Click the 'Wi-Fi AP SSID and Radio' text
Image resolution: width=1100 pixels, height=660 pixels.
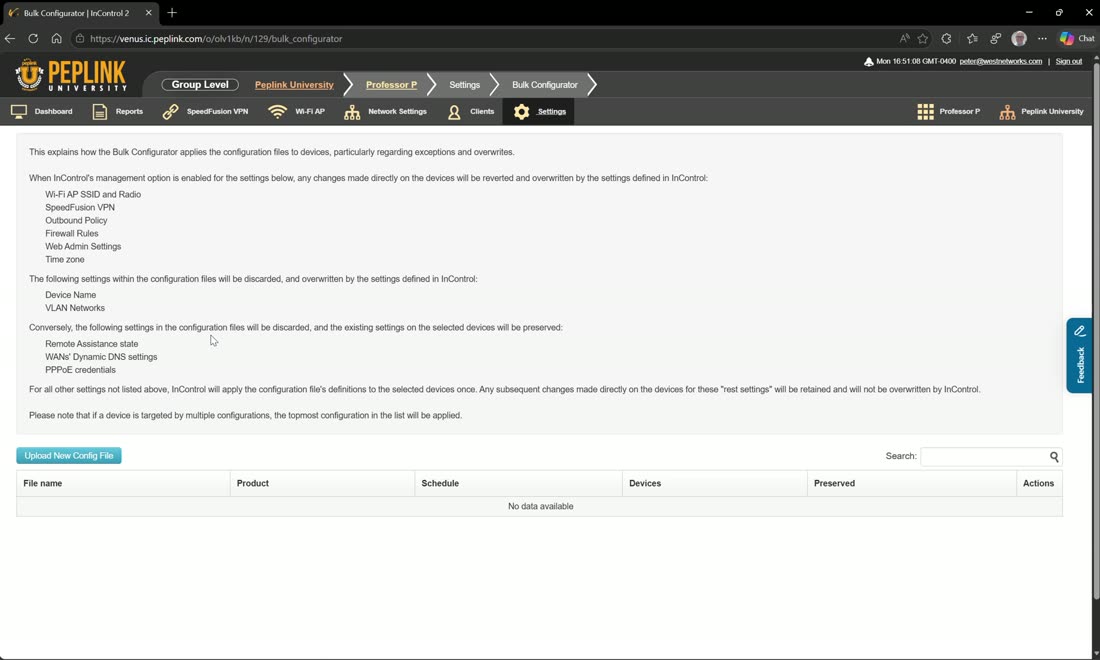coord(93,194)
